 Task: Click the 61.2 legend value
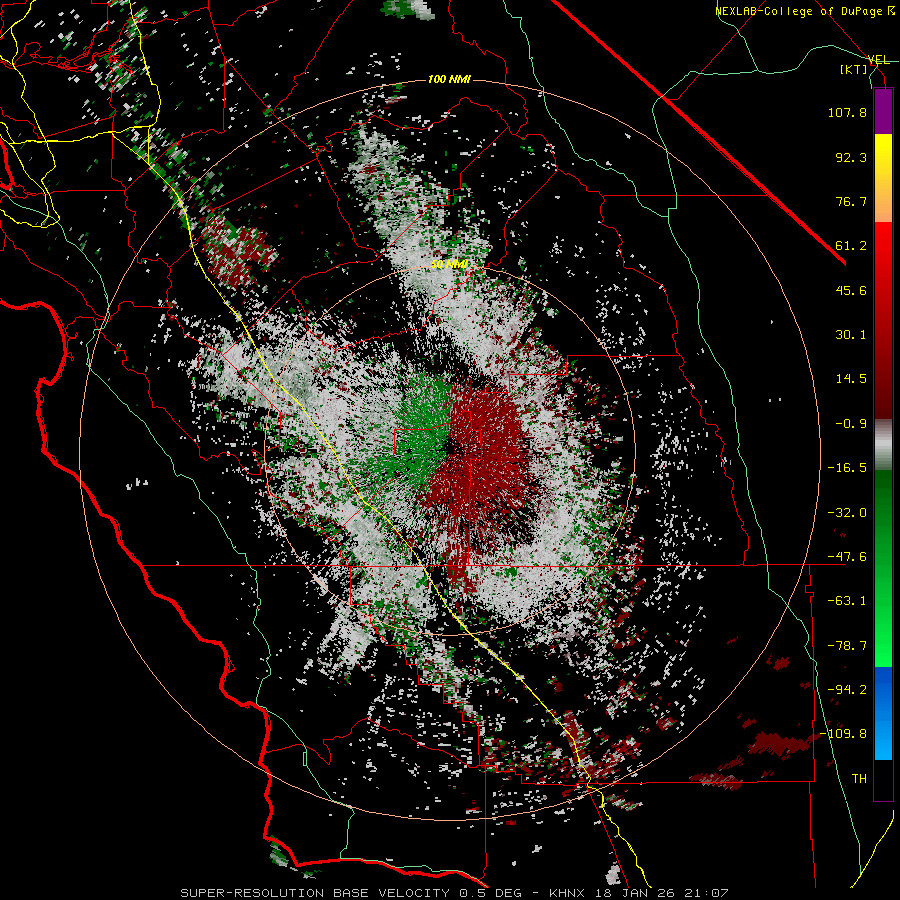[851, 246]
